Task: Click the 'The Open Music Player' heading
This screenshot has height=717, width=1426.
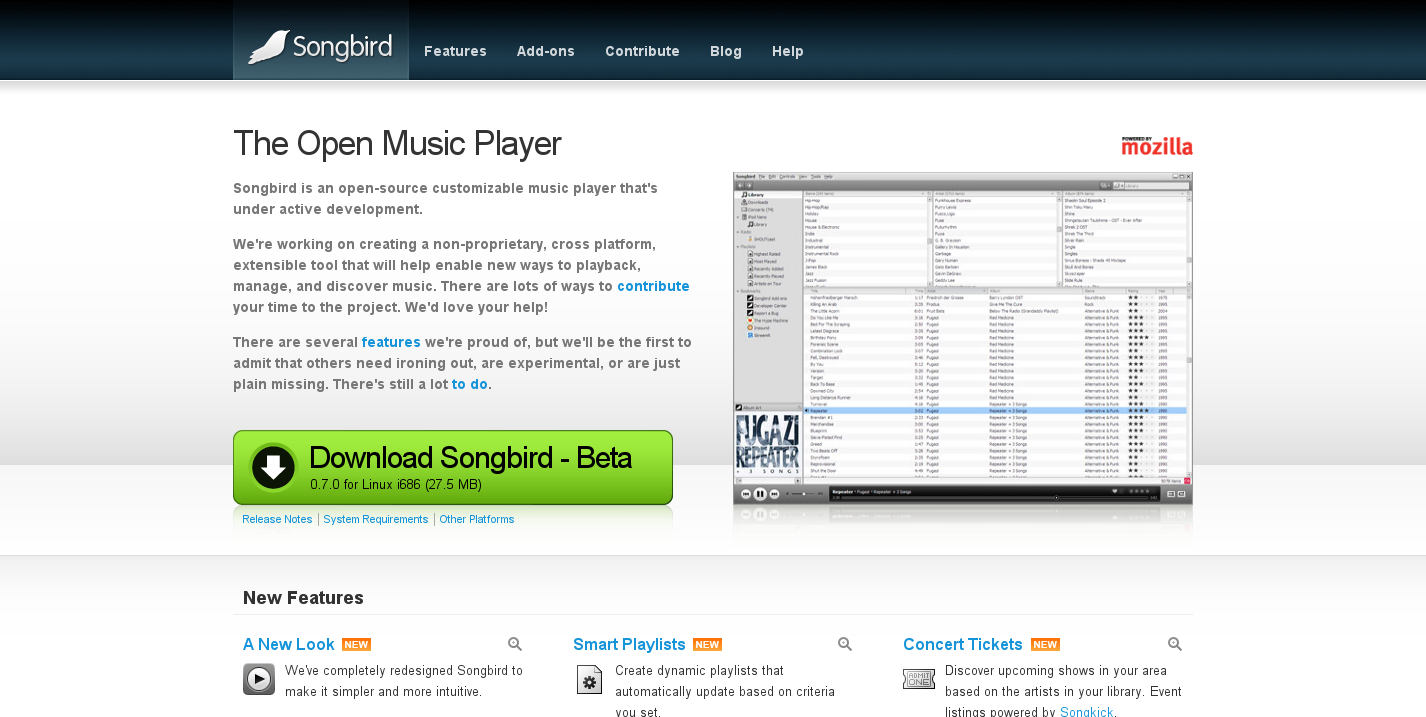Action: (x=397, y=143)
